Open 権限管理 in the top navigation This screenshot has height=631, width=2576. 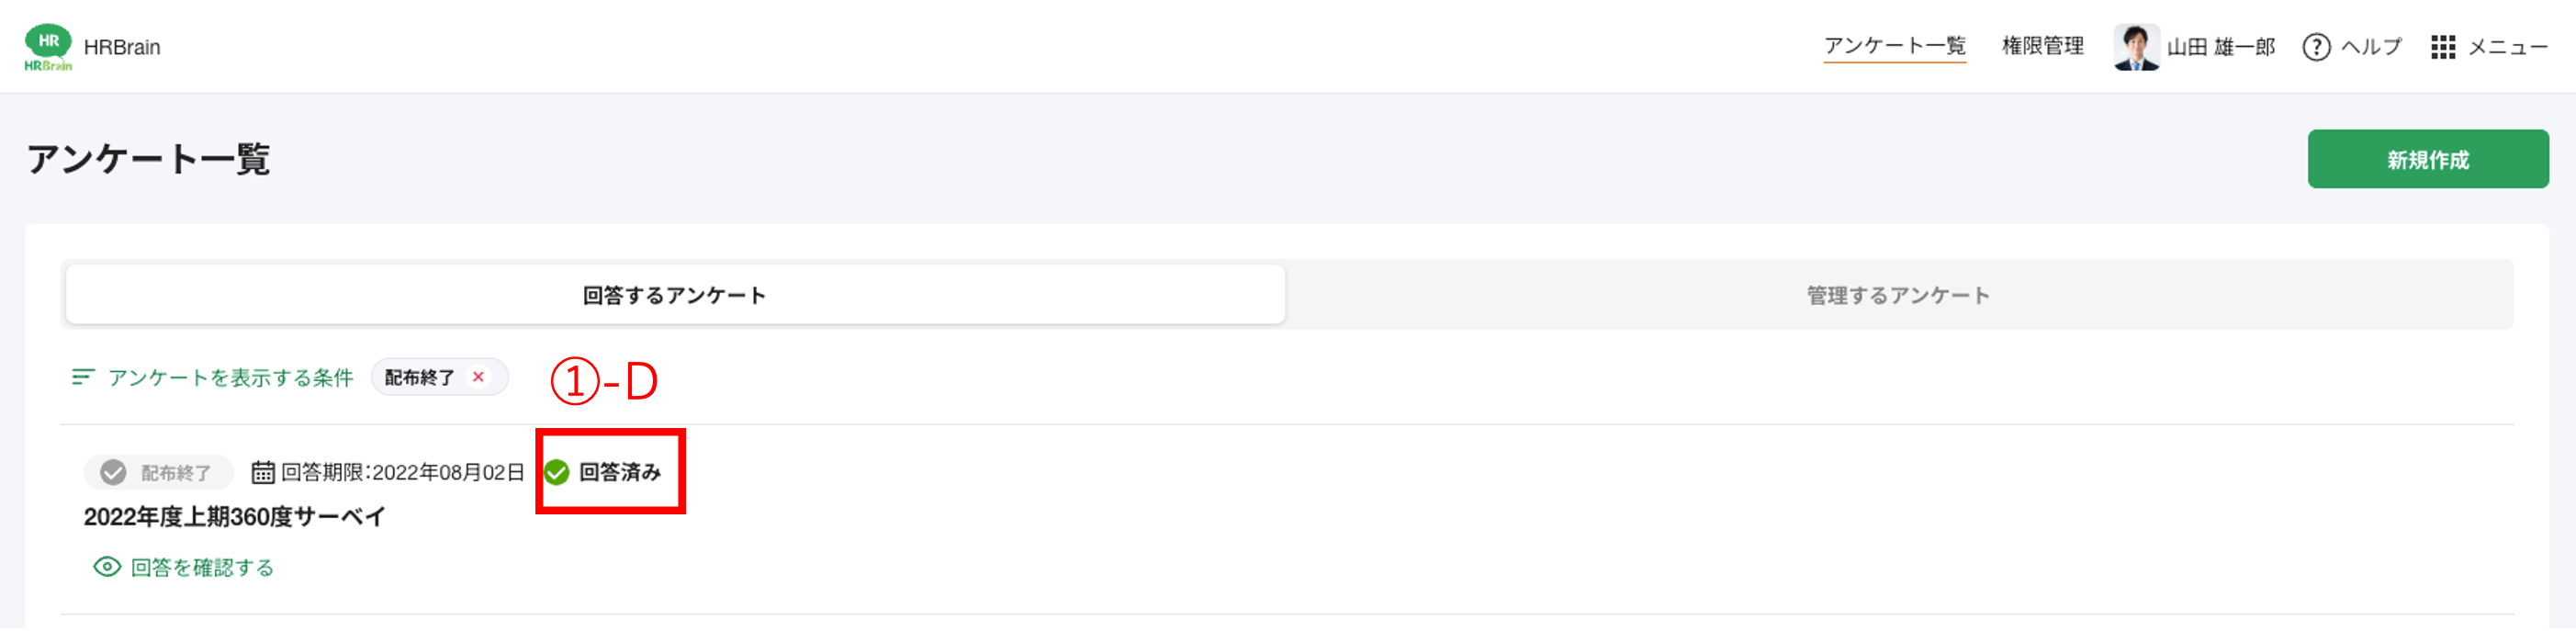[2042, 46]
